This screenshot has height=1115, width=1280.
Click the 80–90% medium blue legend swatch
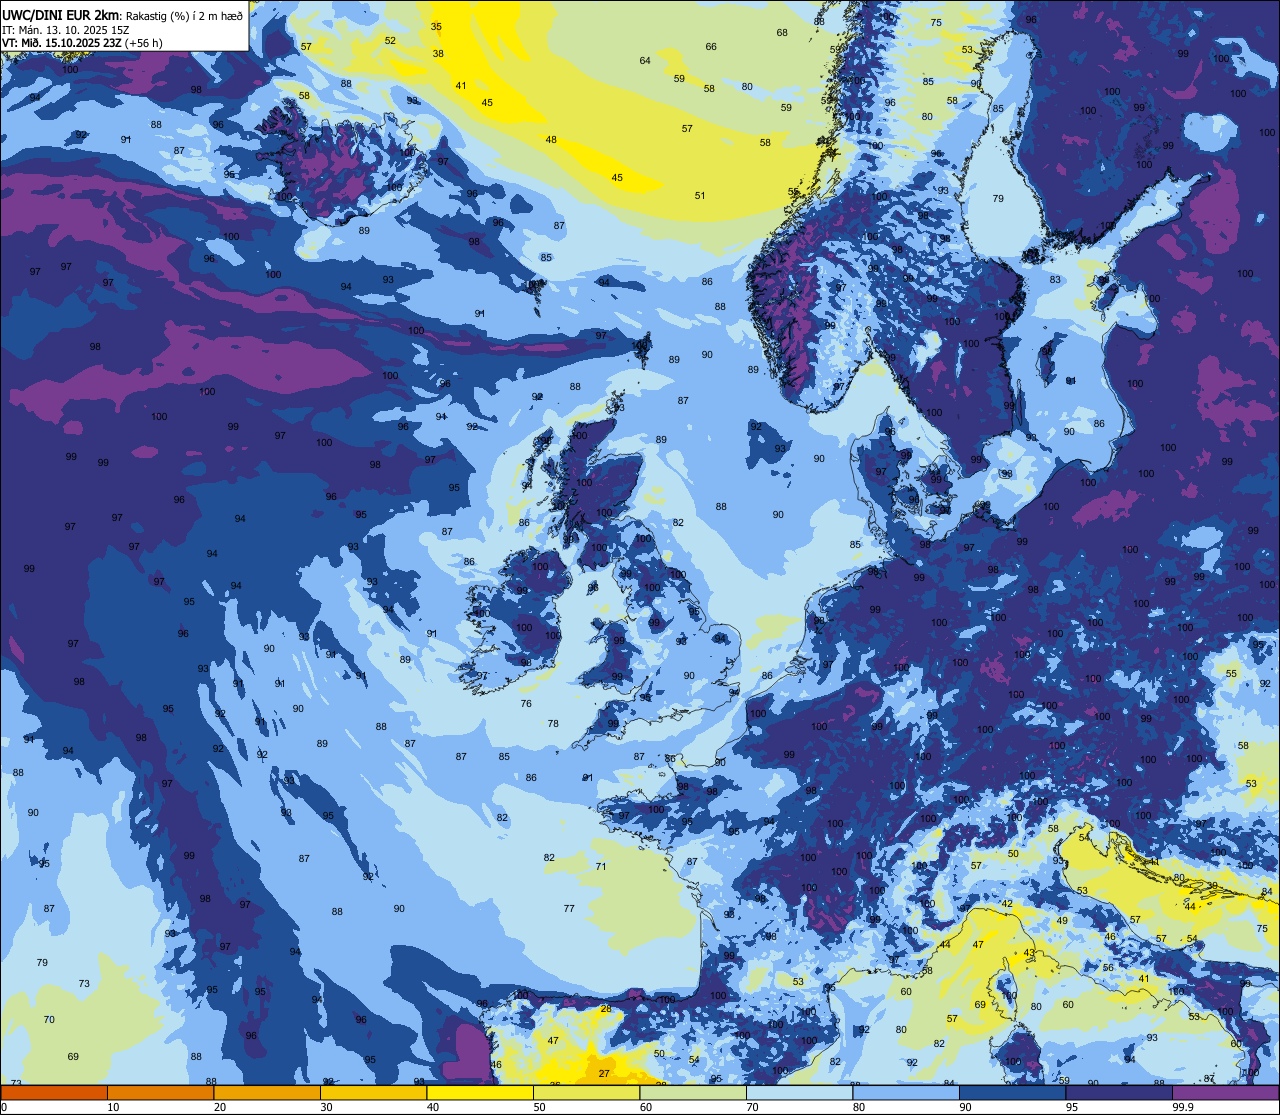[x=906, y=1092]
